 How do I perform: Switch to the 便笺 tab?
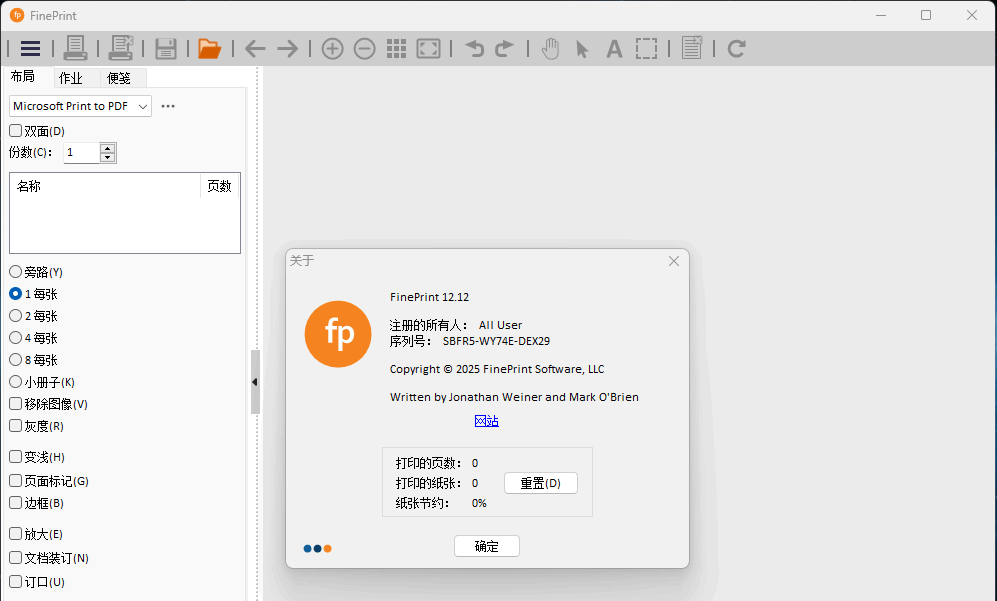pos(119,78)
